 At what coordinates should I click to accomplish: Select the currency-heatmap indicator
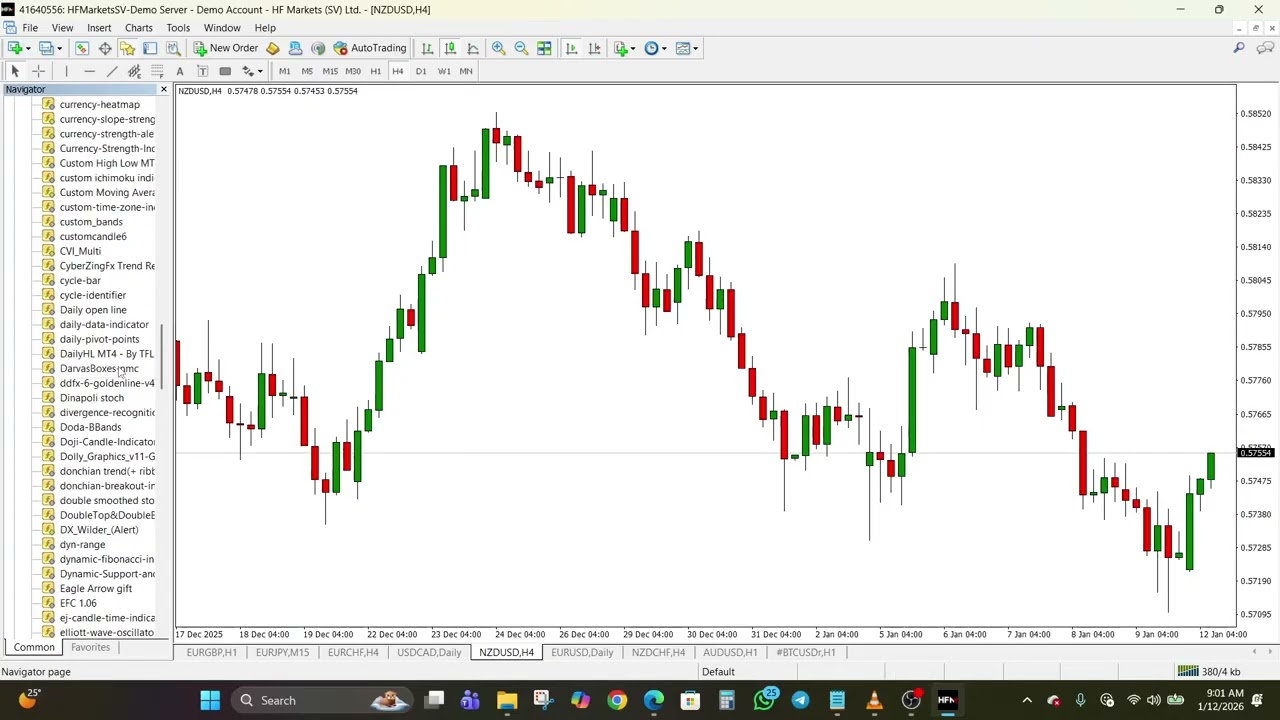pos(99,104)
